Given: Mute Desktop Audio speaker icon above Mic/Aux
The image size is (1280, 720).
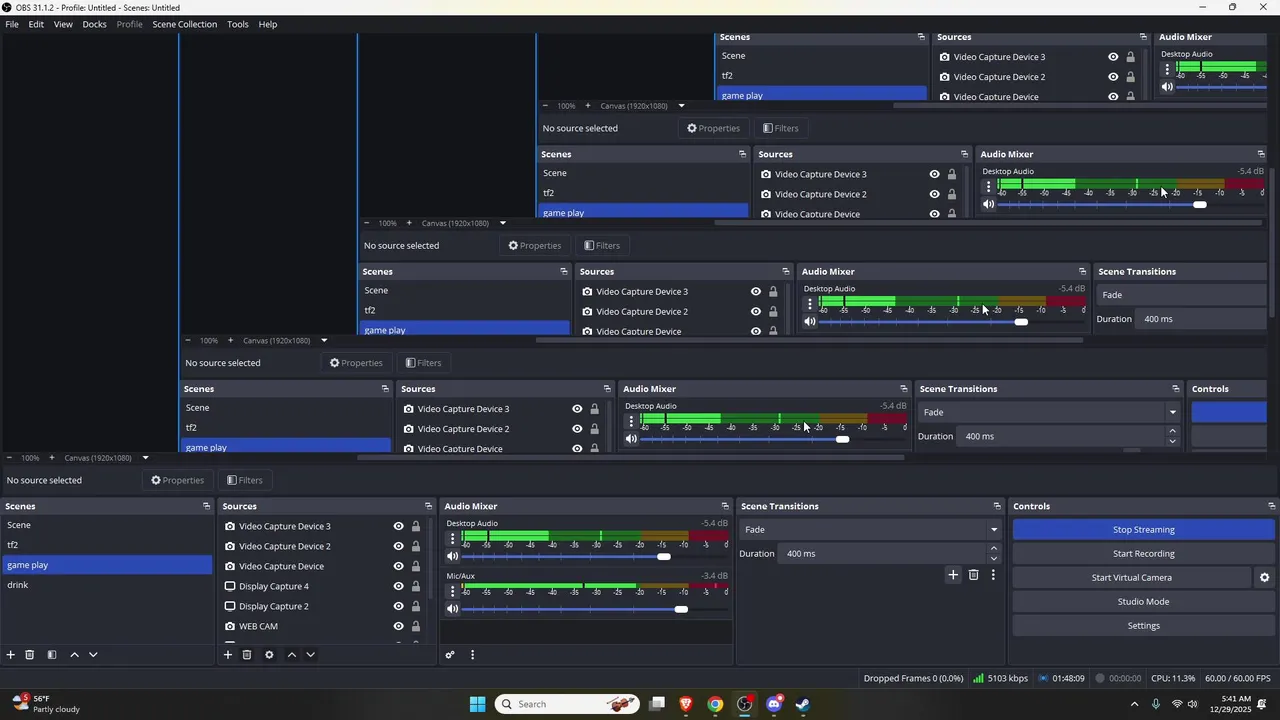Looking at the screenshot, I should (453, 556).
